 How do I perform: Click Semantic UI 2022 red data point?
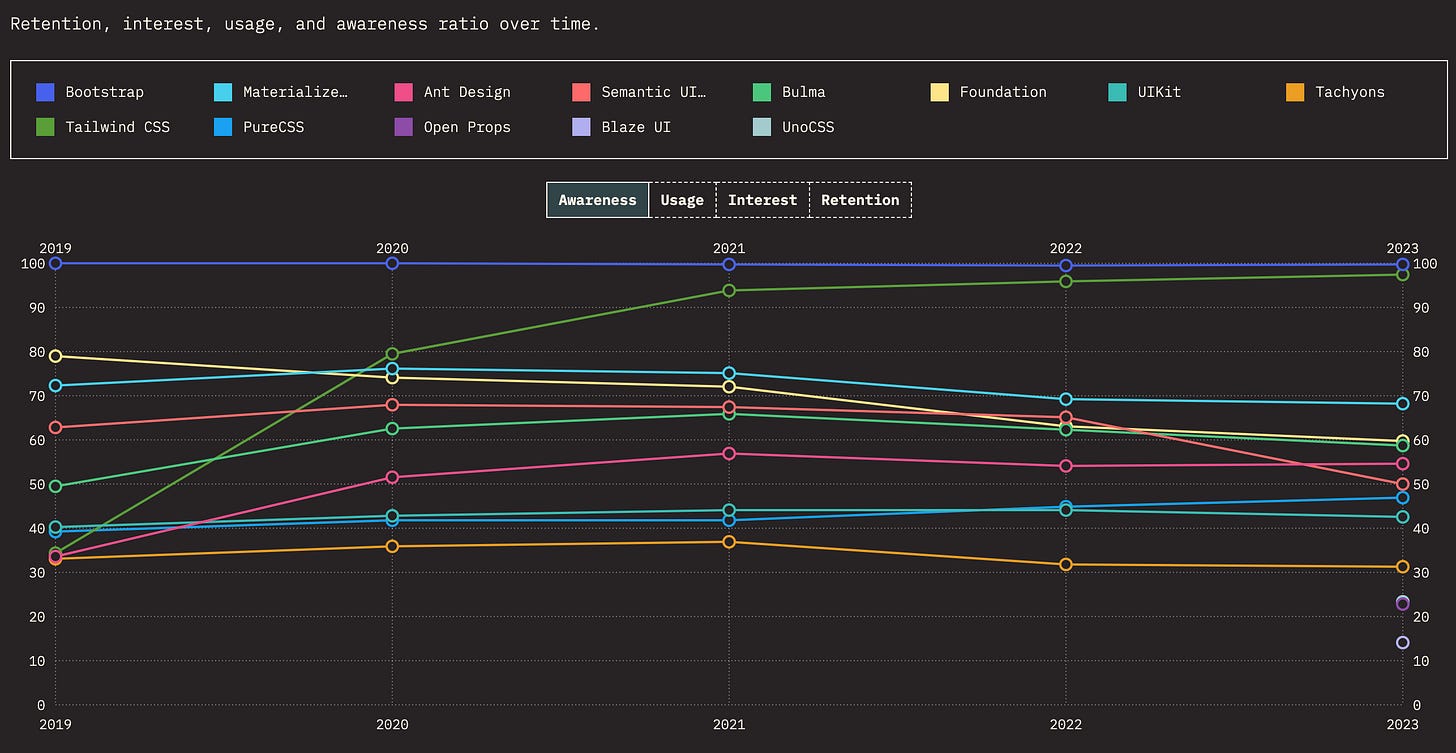1066,417
